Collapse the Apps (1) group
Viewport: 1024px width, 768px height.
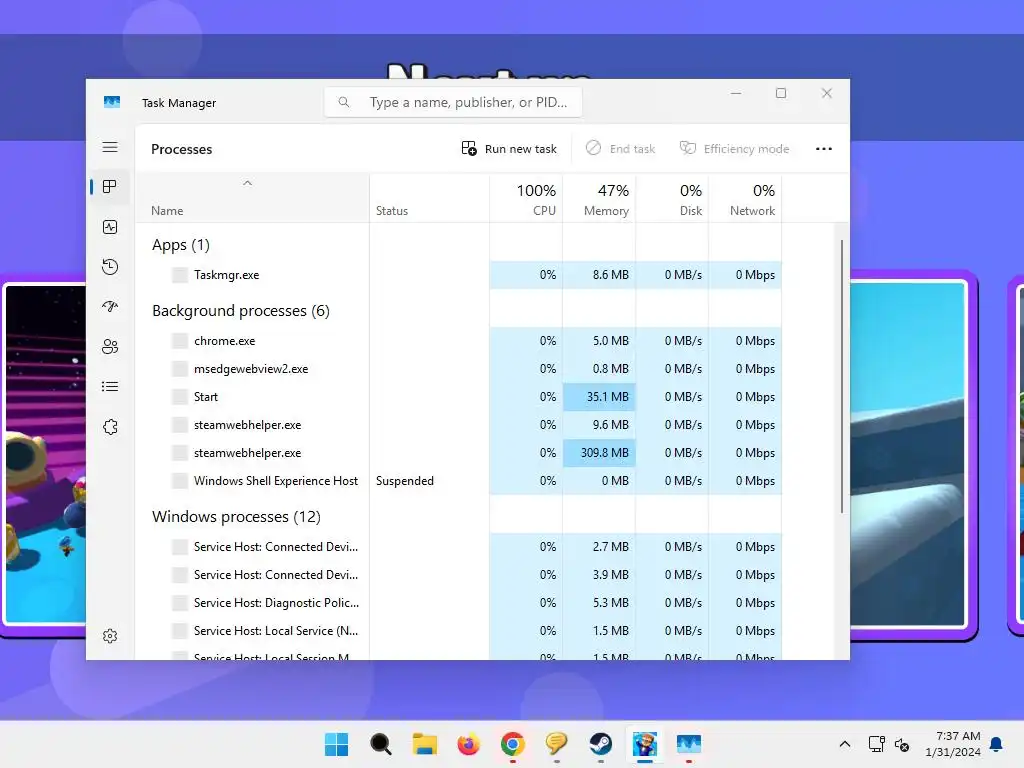click(x=181, y=245)
